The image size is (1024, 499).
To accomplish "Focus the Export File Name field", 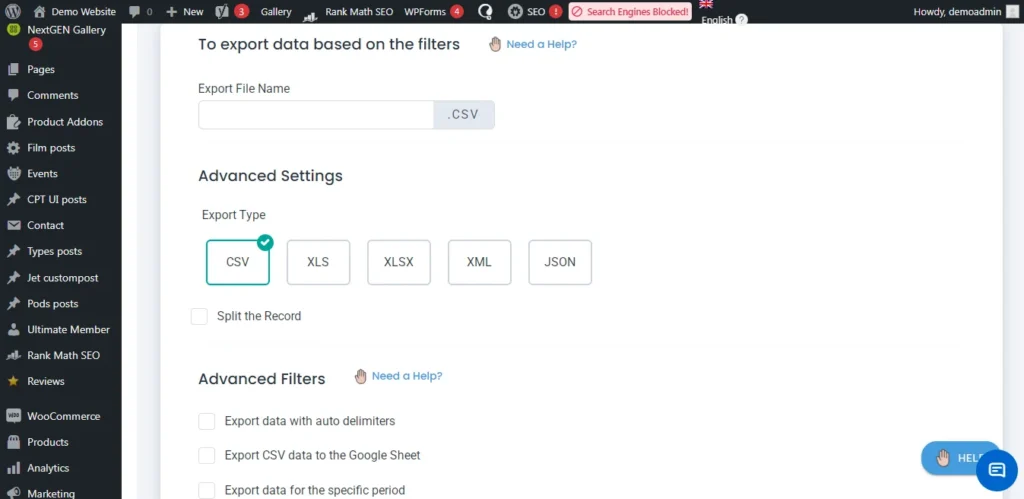I will [x=315, y=114].
